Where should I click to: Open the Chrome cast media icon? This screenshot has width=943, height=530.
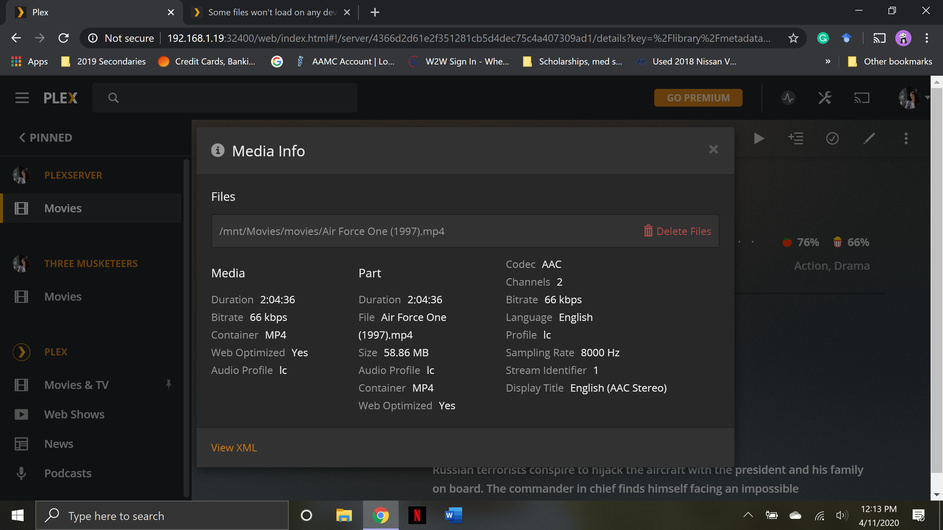pos(879,38)
